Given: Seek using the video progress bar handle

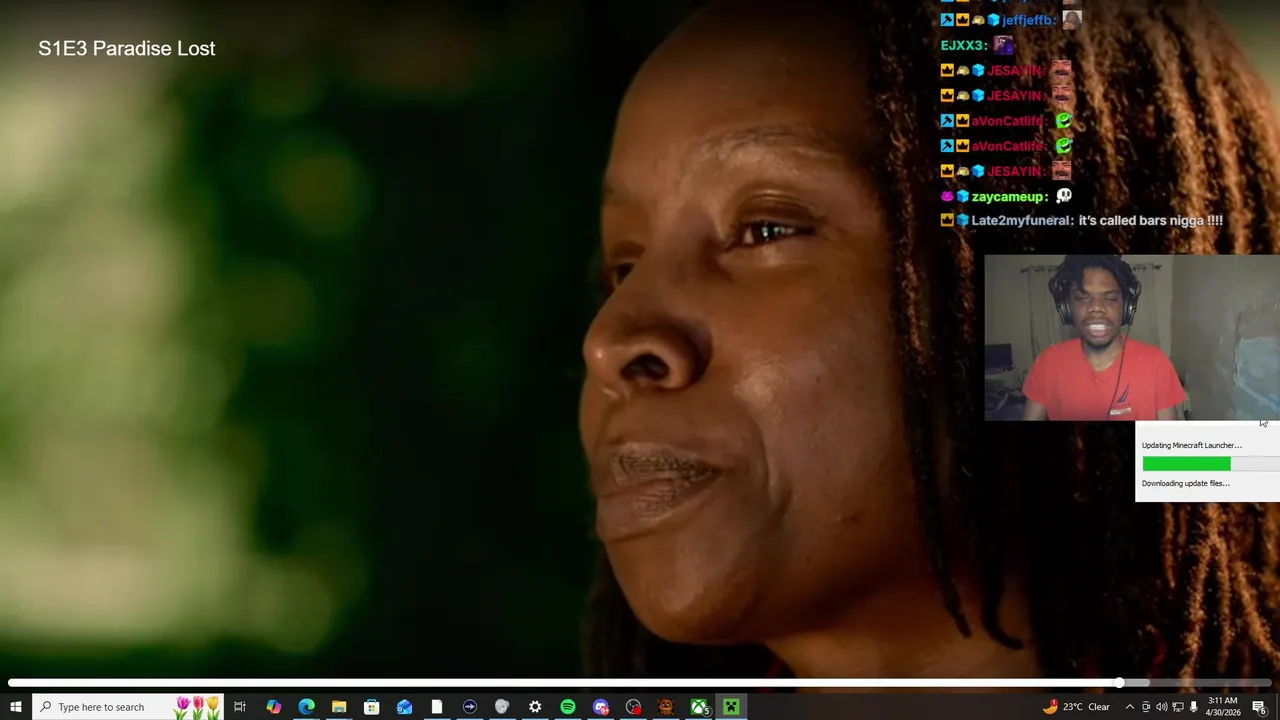Looking at the screenshot, I should (x=1119, y=683).
